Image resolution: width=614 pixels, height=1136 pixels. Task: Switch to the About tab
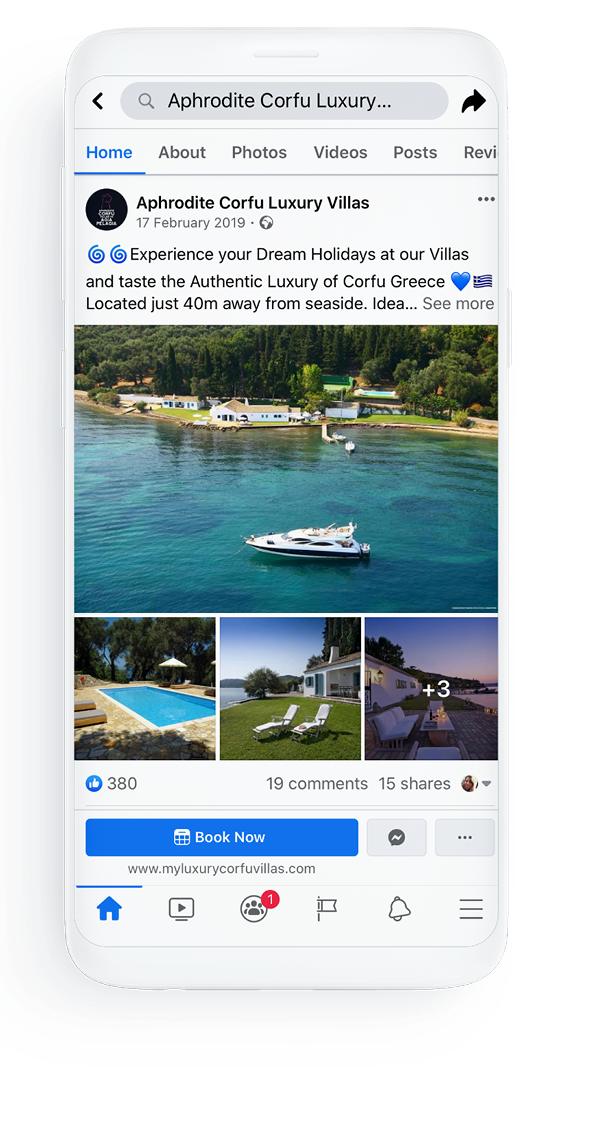pyautogui.click(x=182, y=152)
